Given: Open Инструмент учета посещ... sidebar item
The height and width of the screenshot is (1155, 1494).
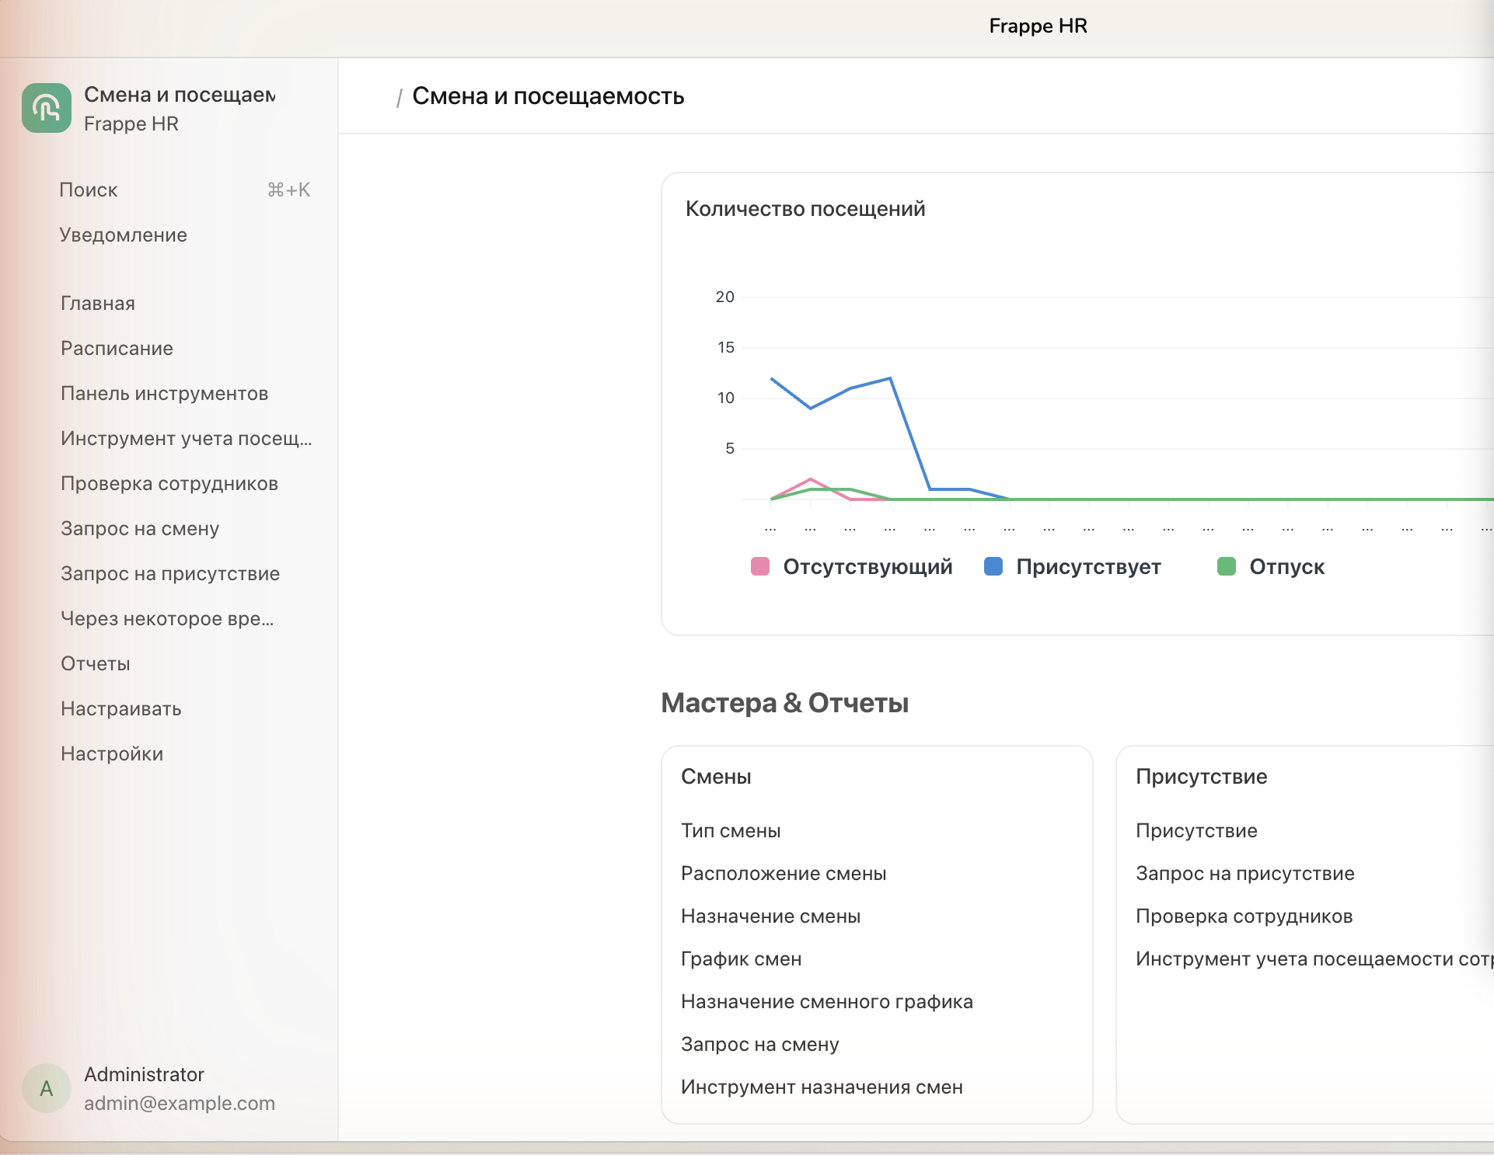Looking at the screenshot, I should coord(186,438).
